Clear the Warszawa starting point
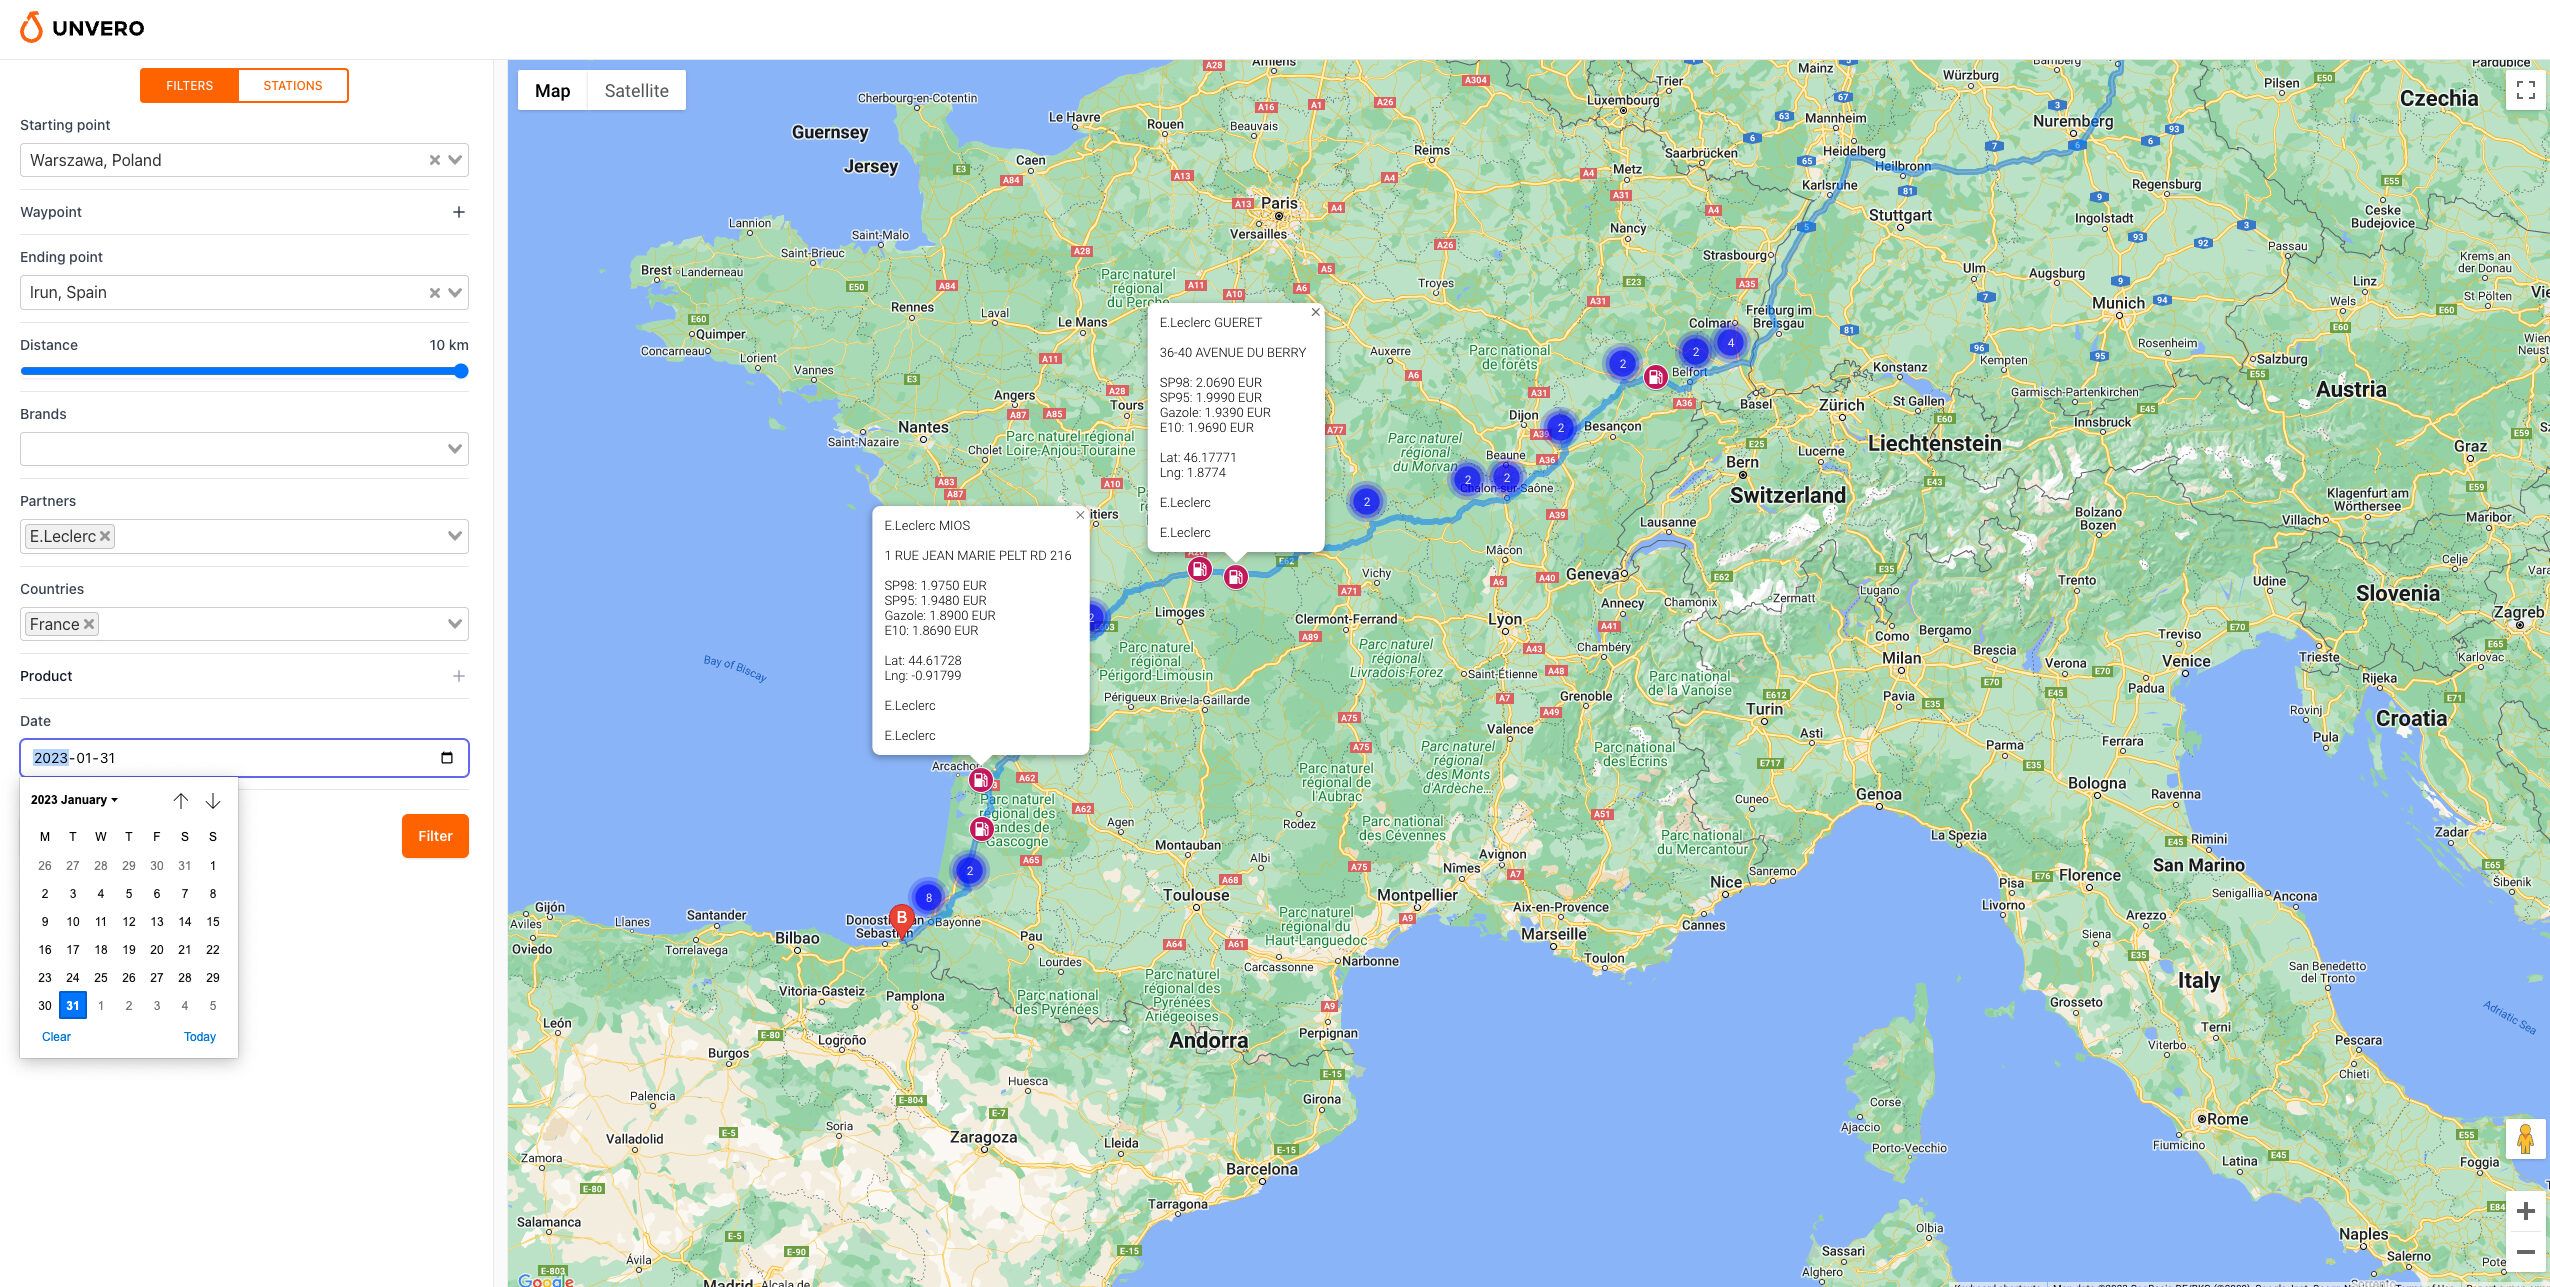This screenshot has width=2550, height=1287. tap(435, 160)
